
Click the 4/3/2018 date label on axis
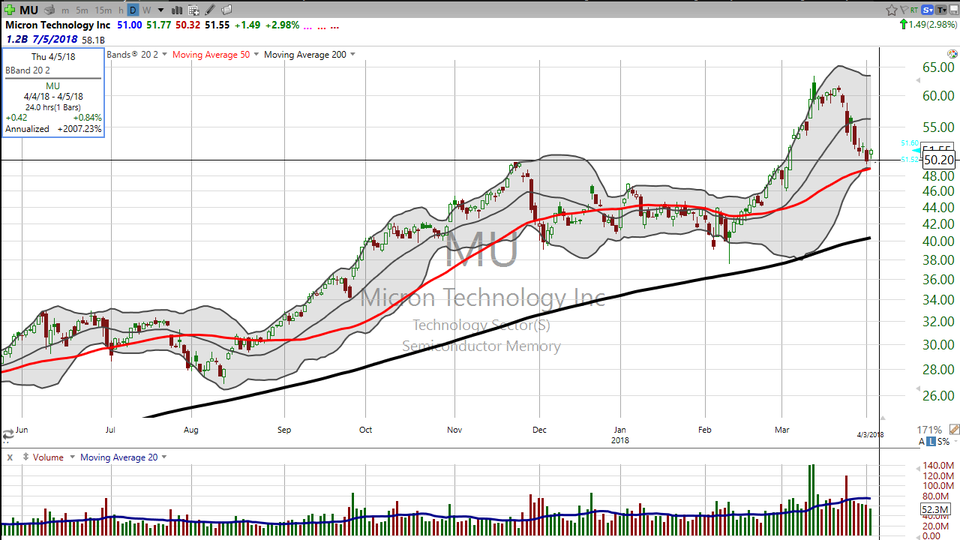(870, 435)
